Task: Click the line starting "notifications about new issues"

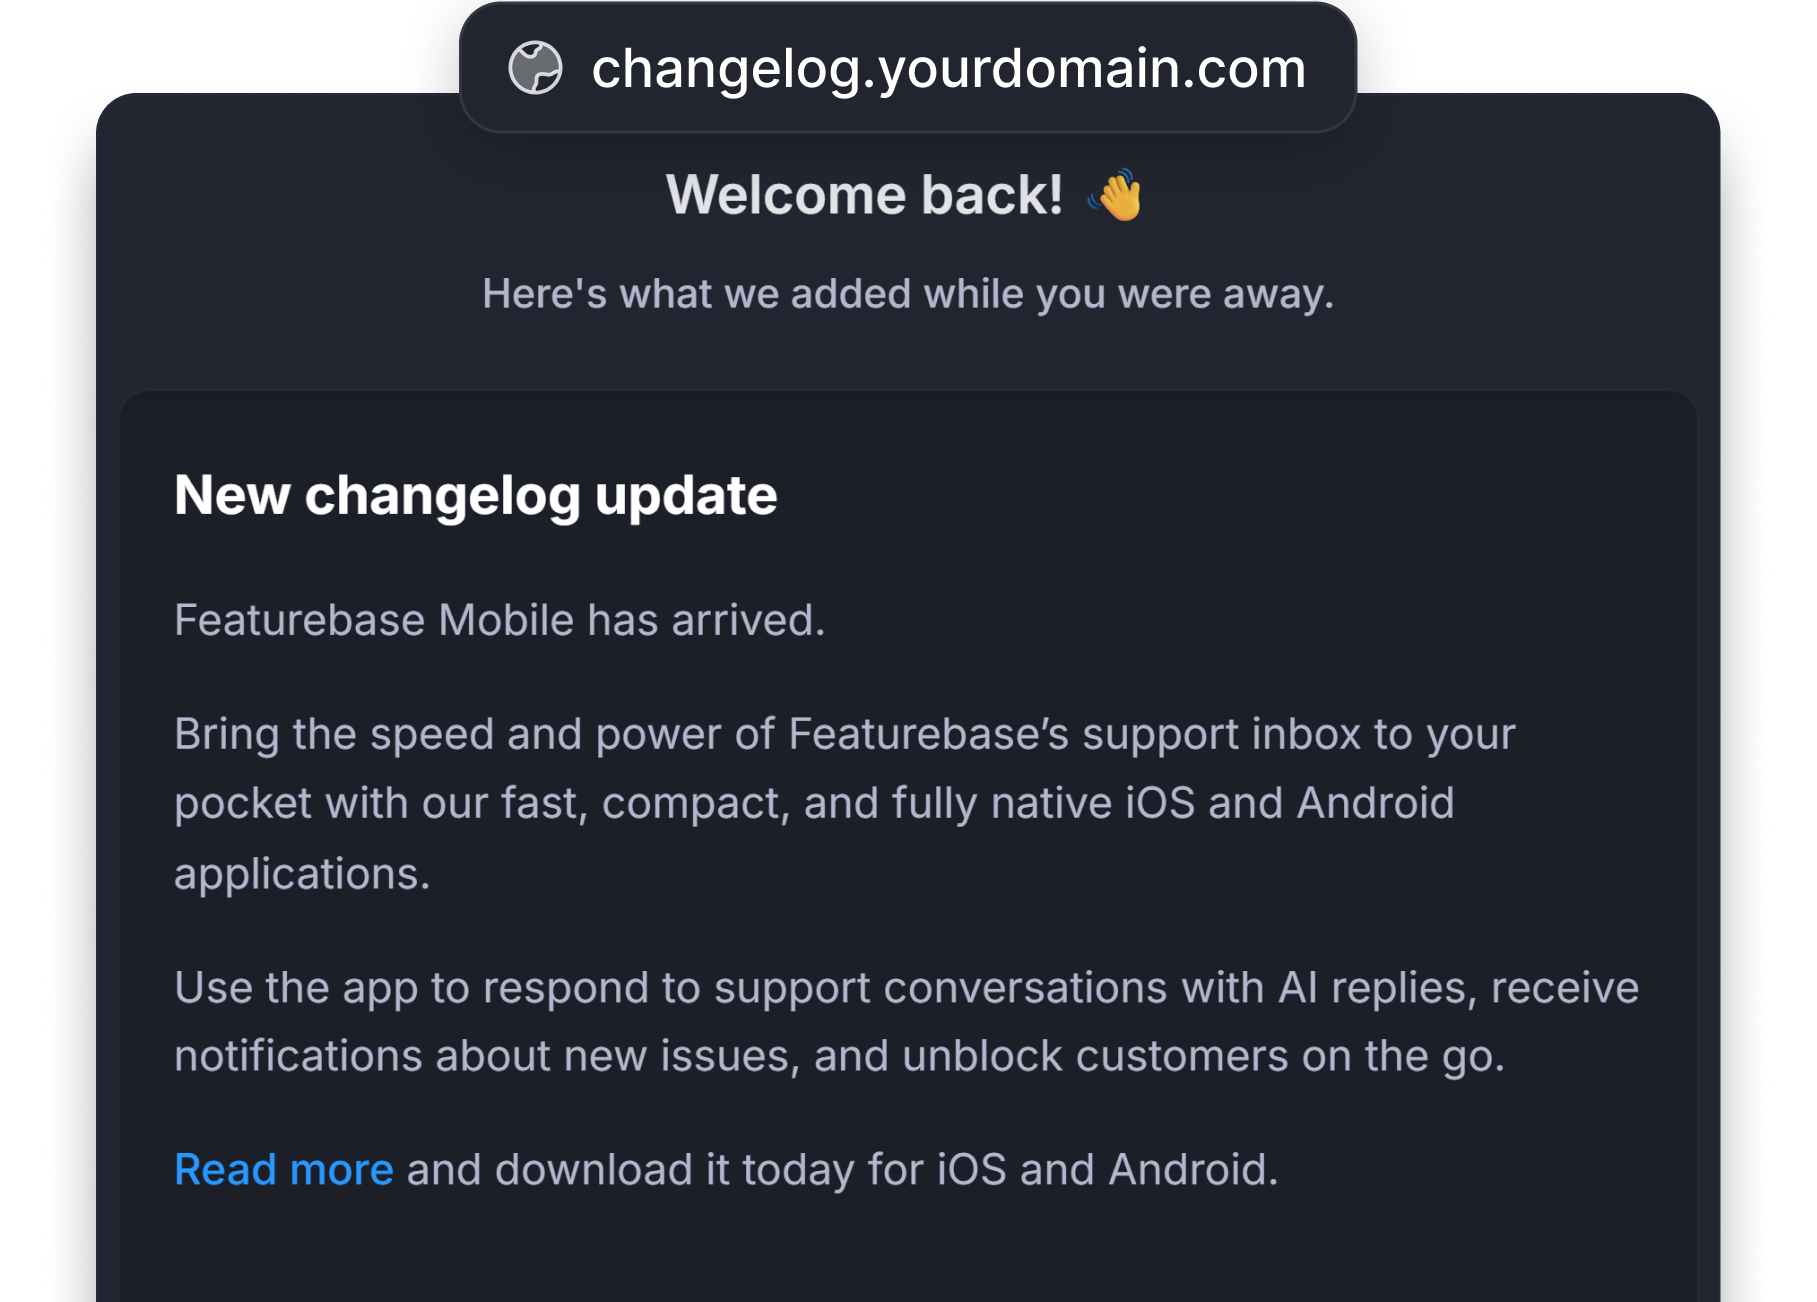Action: click(x=839, y=1056)
